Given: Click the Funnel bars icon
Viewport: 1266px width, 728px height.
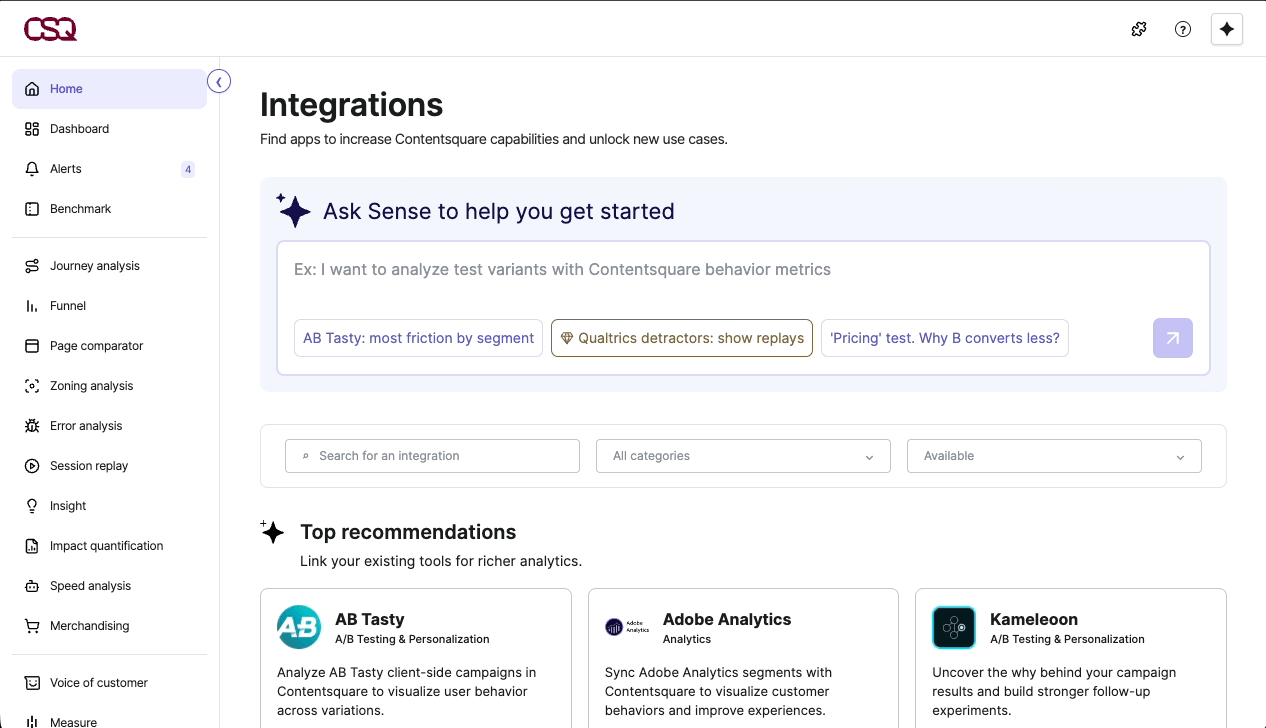Looking at the screenshot, I should 32,306.
